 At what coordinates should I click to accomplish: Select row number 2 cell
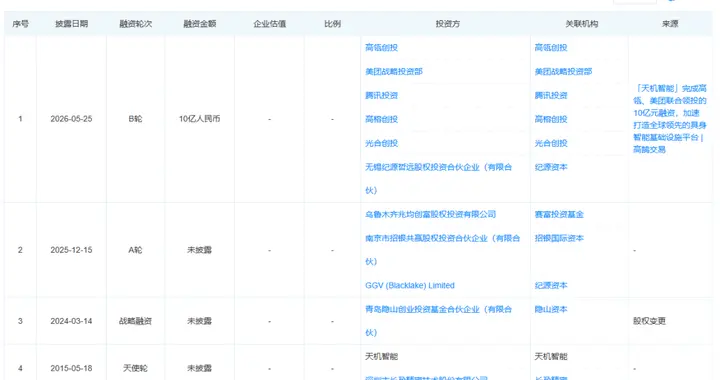coord(20,250)
